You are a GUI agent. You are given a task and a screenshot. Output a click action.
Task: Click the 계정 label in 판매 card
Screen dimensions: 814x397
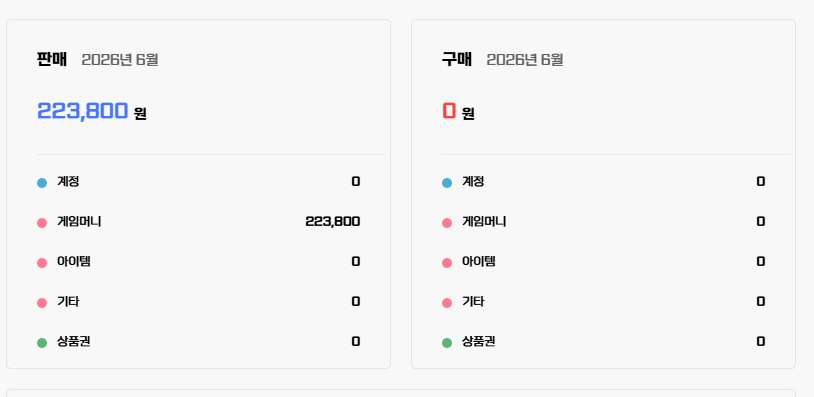coord(68,182)
